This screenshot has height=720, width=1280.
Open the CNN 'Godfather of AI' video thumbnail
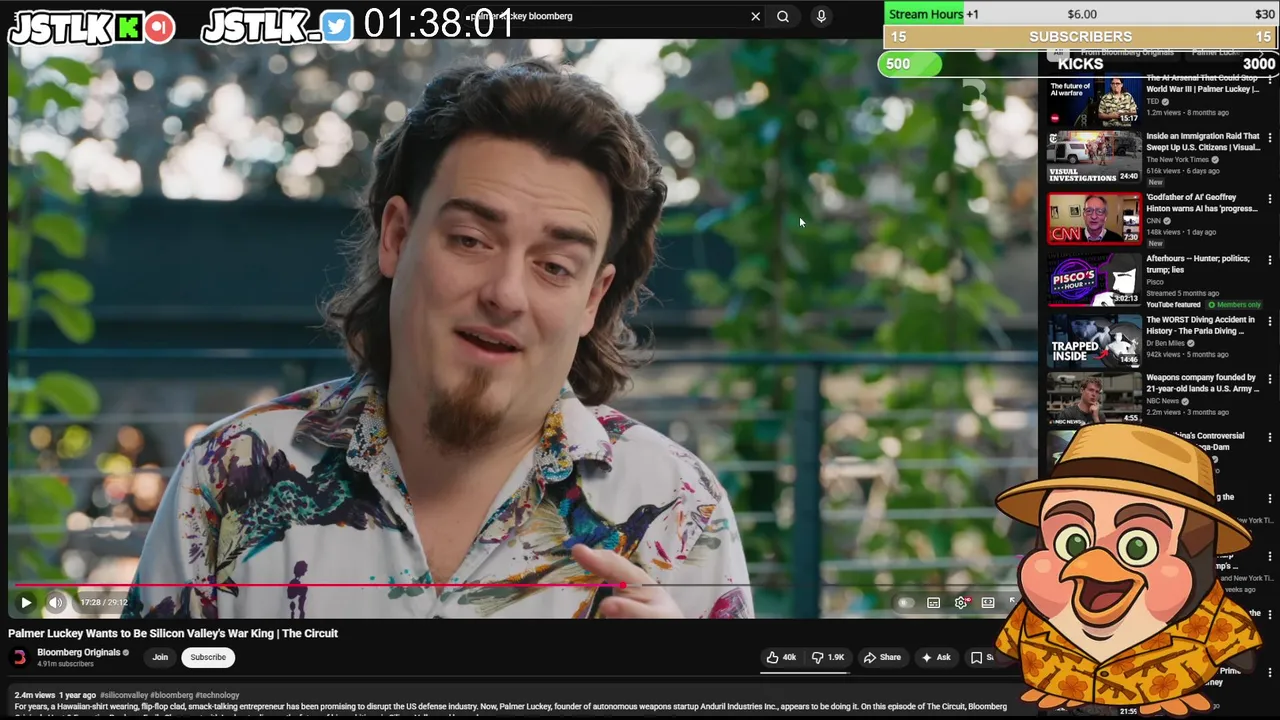1094,219
